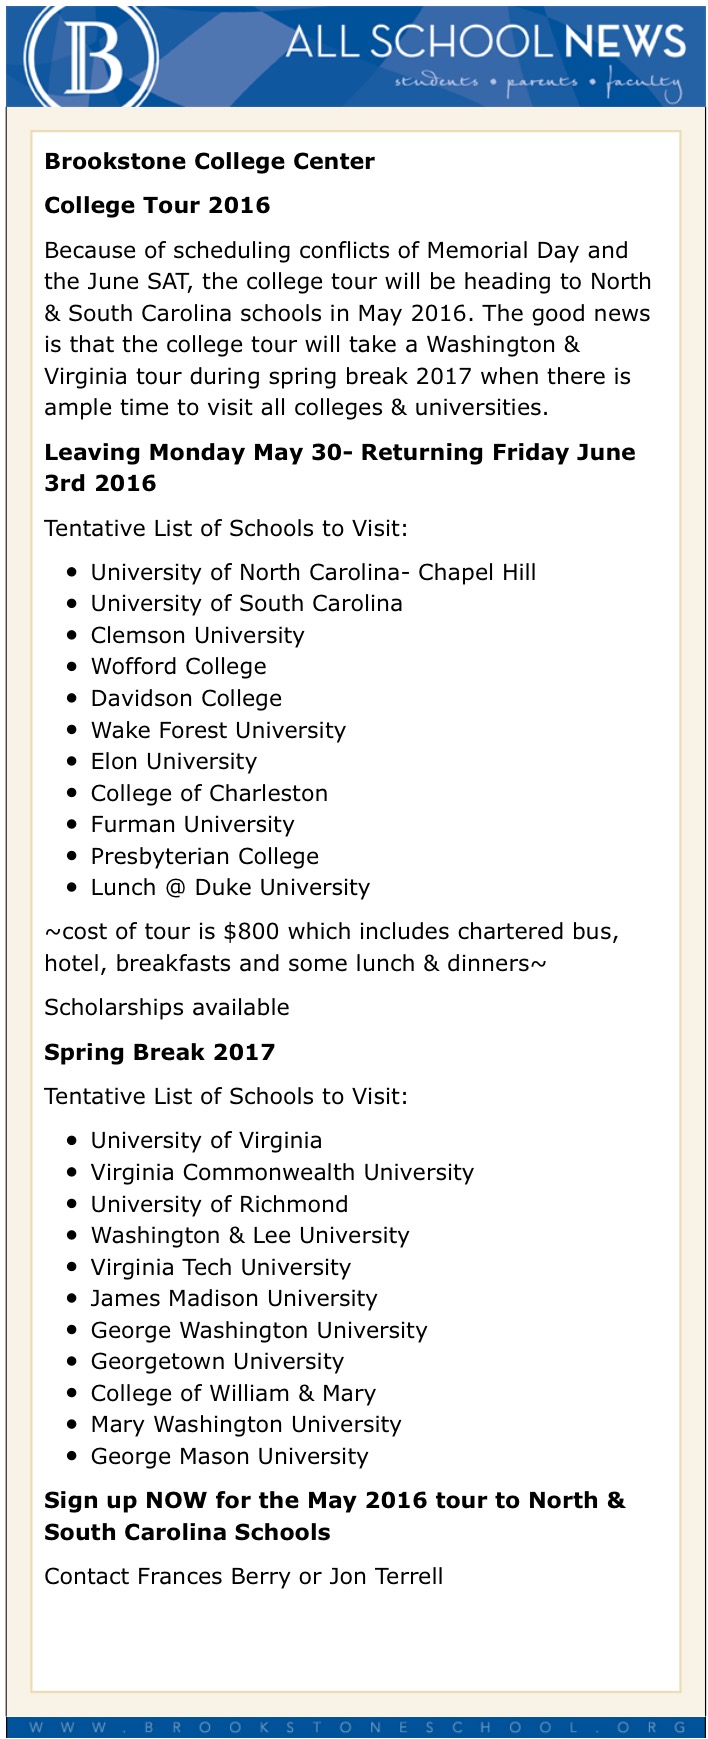
Task: Select the Brookstone College Center heading
Action: 209,162
